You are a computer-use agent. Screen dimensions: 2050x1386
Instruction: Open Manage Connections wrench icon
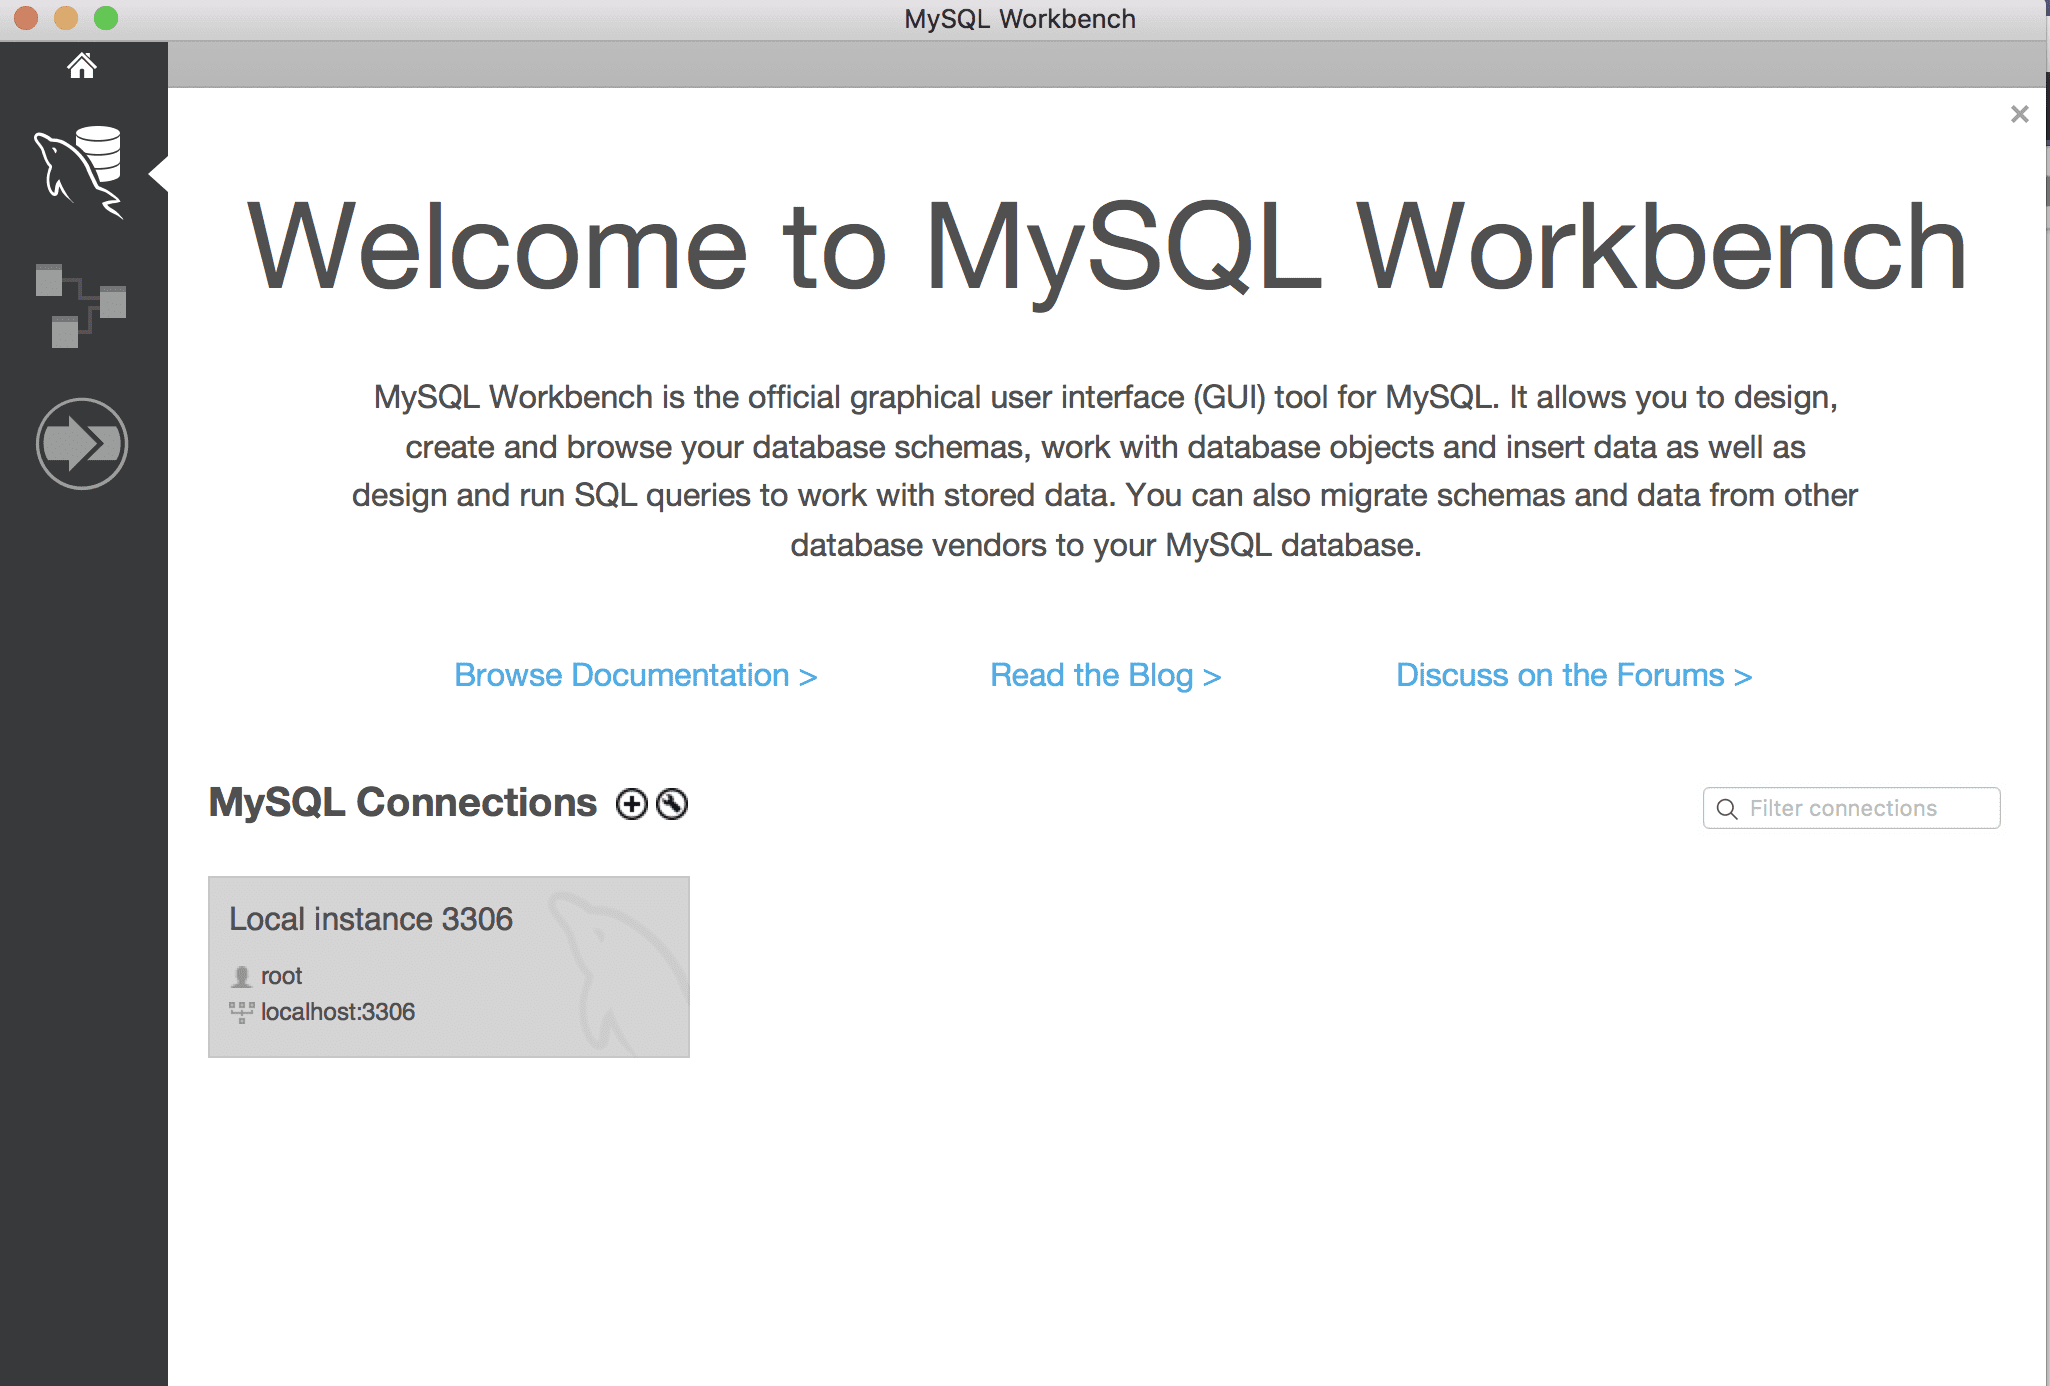pyautogui.click(x=672, y=804)
